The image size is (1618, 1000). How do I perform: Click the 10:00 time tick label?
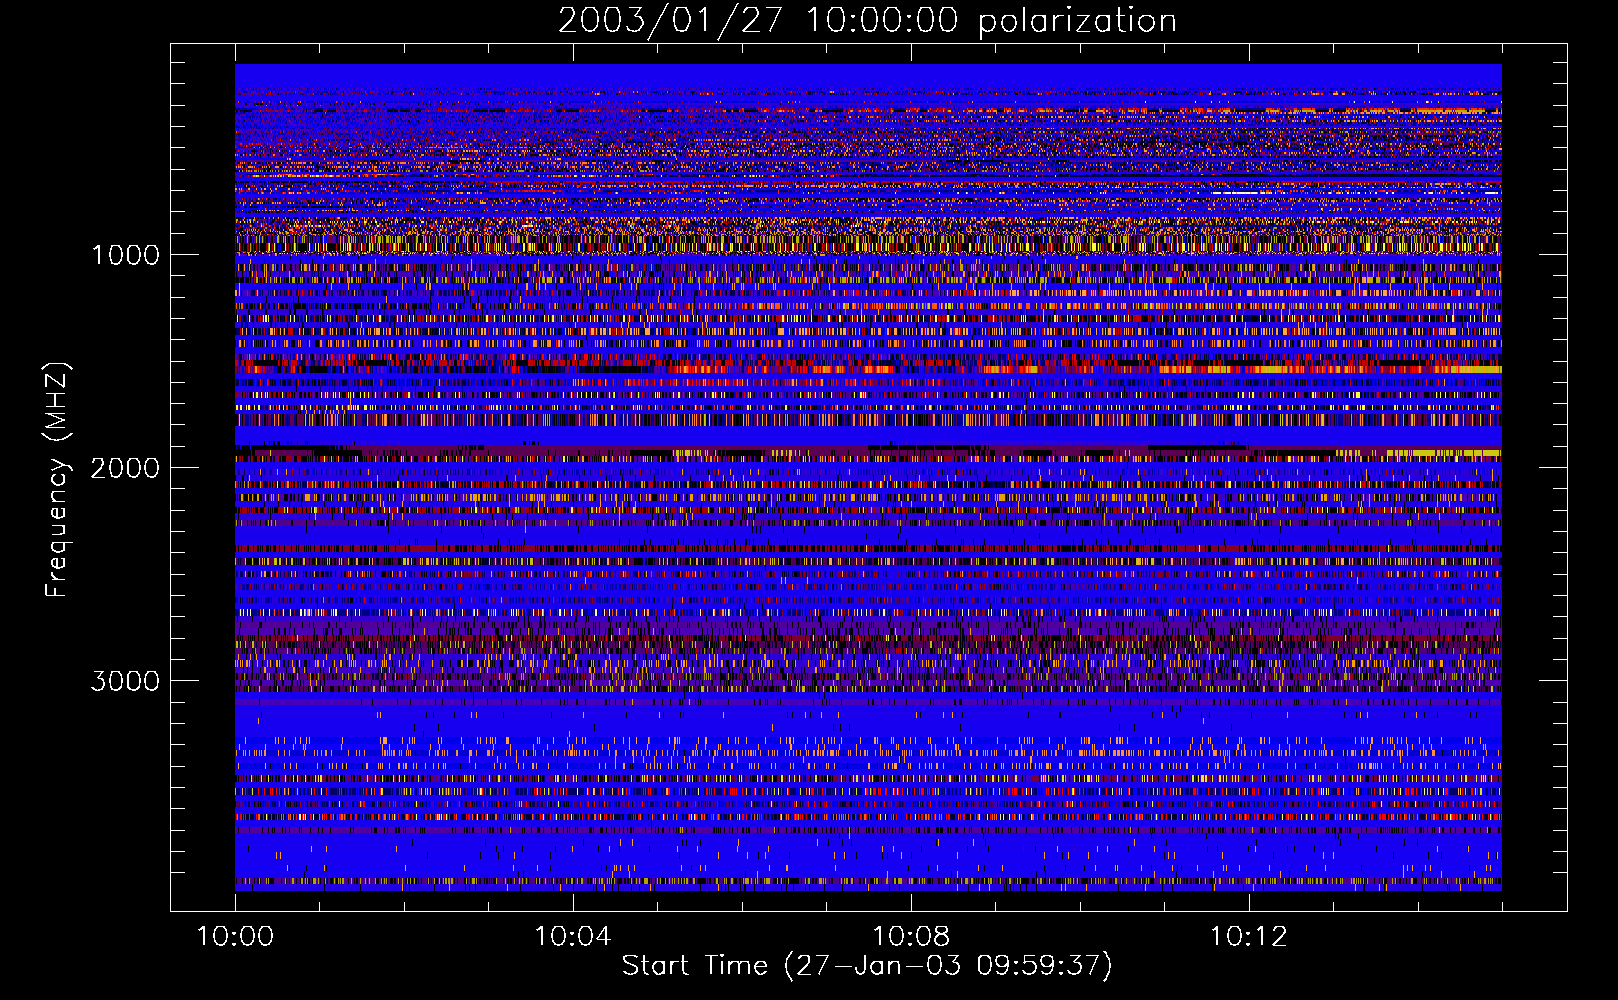(x=235, y=937)
